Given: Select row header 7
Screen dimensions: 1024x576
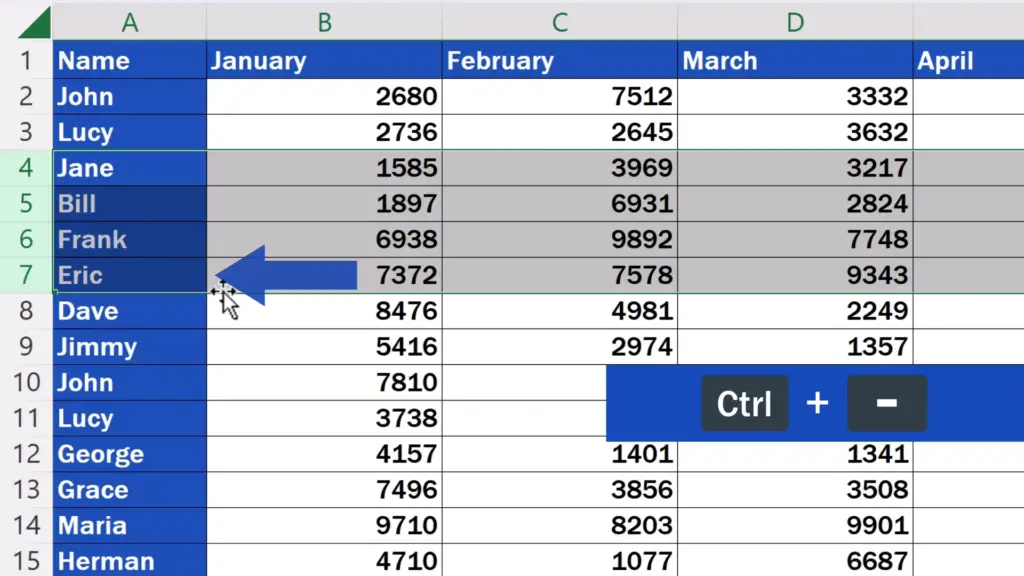Looking at the screenshot, I should (x=27, y=275).
